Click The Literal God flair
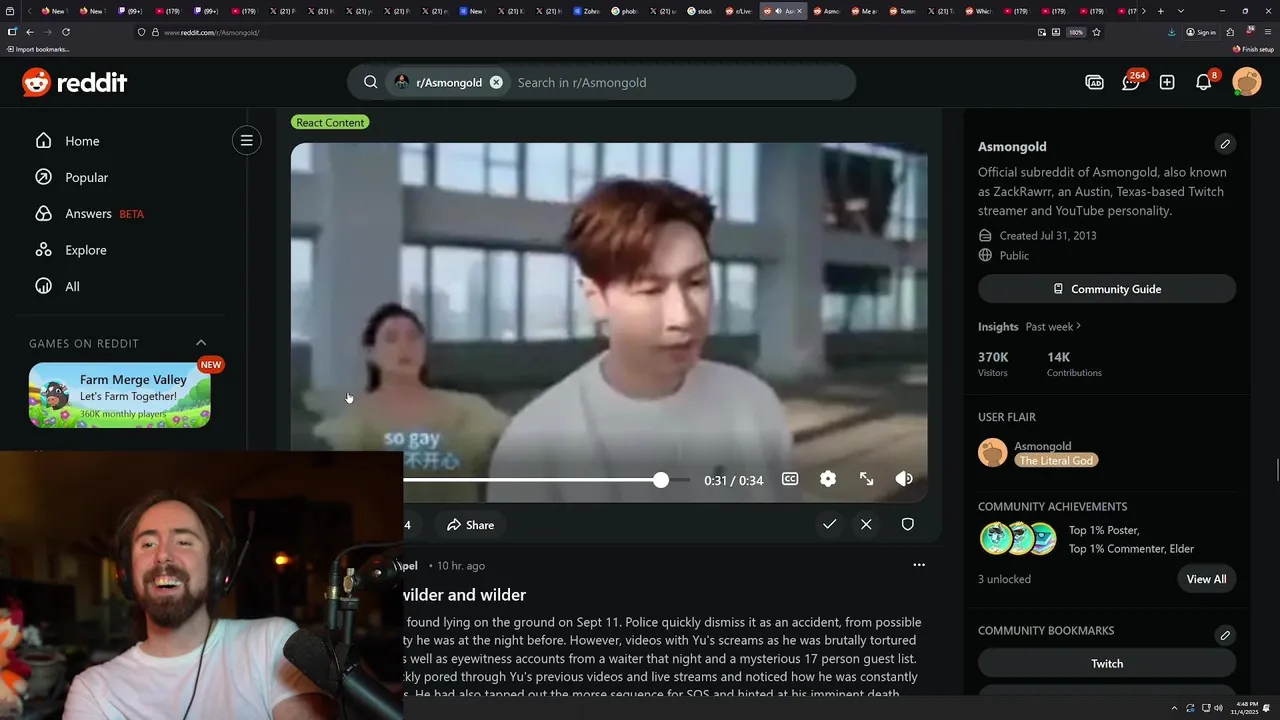This screenshot has height=720, width=1280. click(1057, 460)
